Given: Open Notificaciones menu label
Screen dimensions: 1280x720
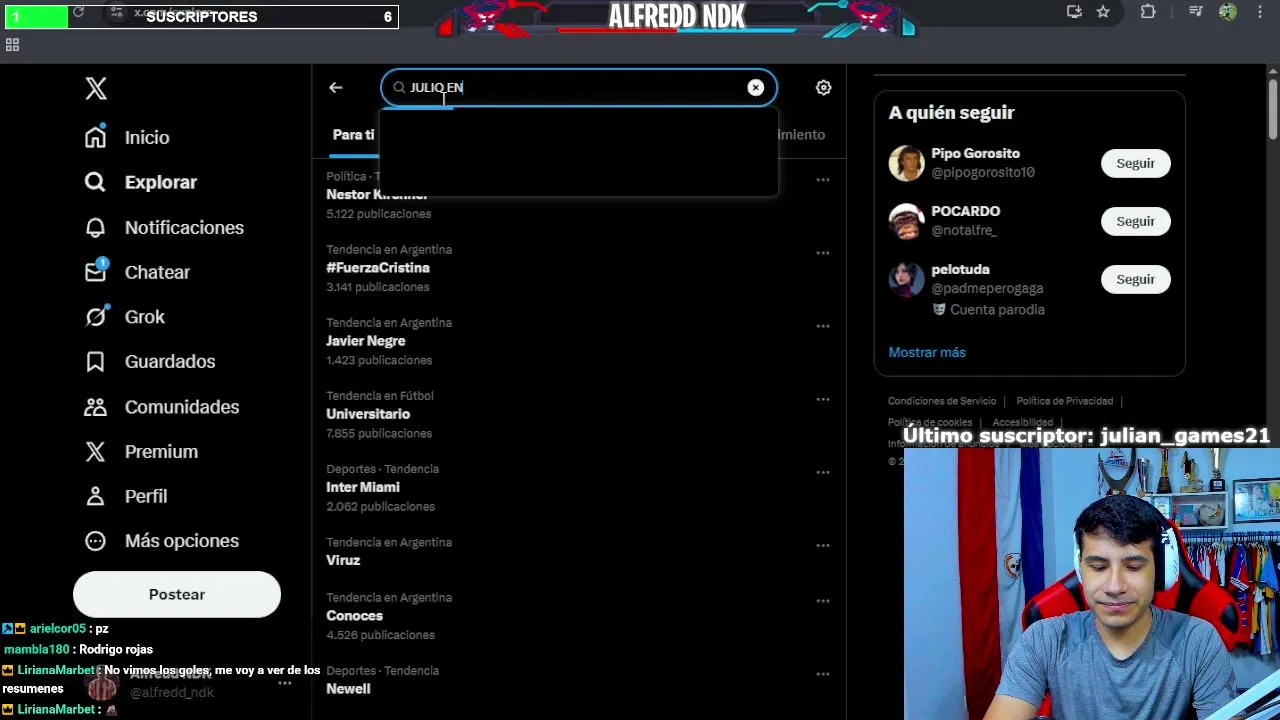Looking at the screenshot, I should click(184, 227).
